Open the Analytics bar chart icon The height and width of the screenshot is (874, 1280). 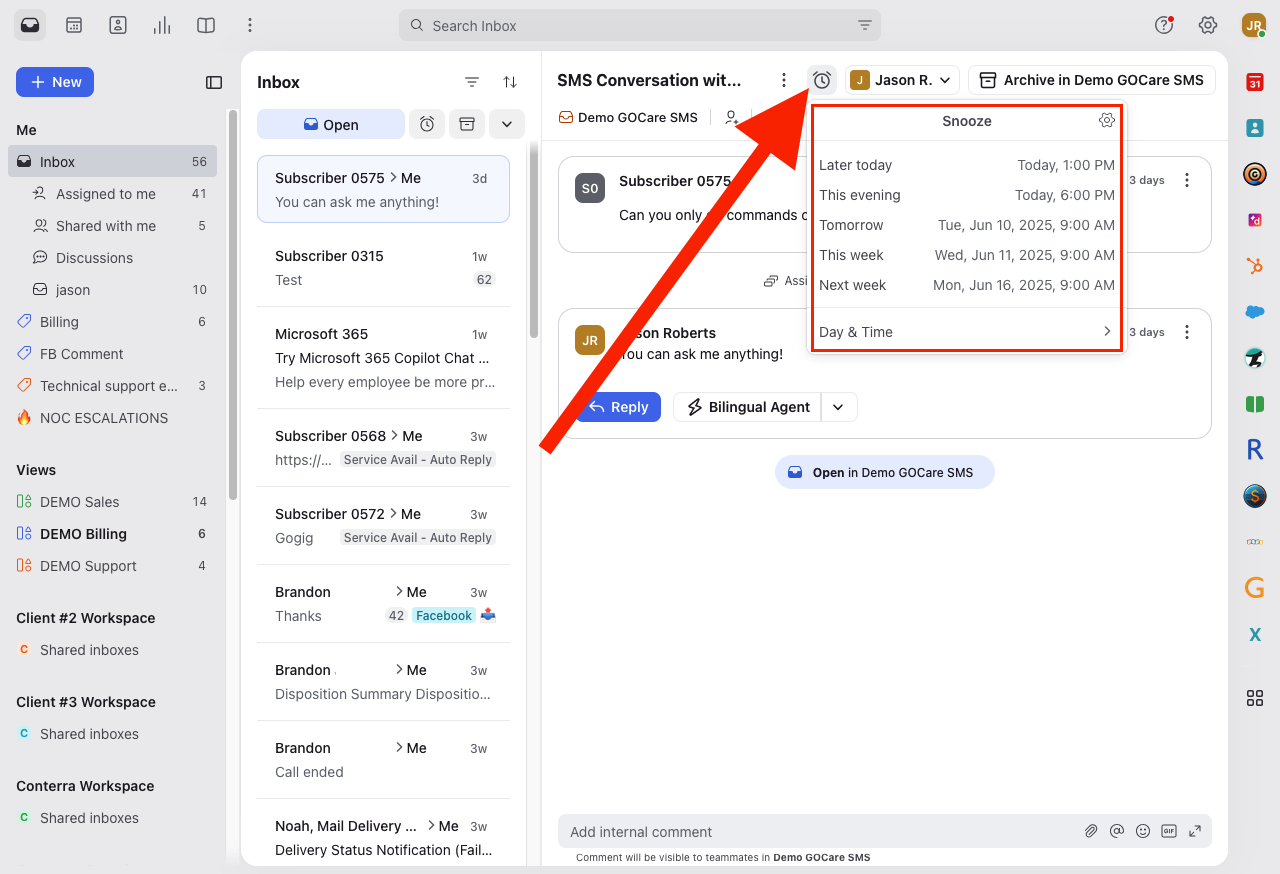point(162,25)
